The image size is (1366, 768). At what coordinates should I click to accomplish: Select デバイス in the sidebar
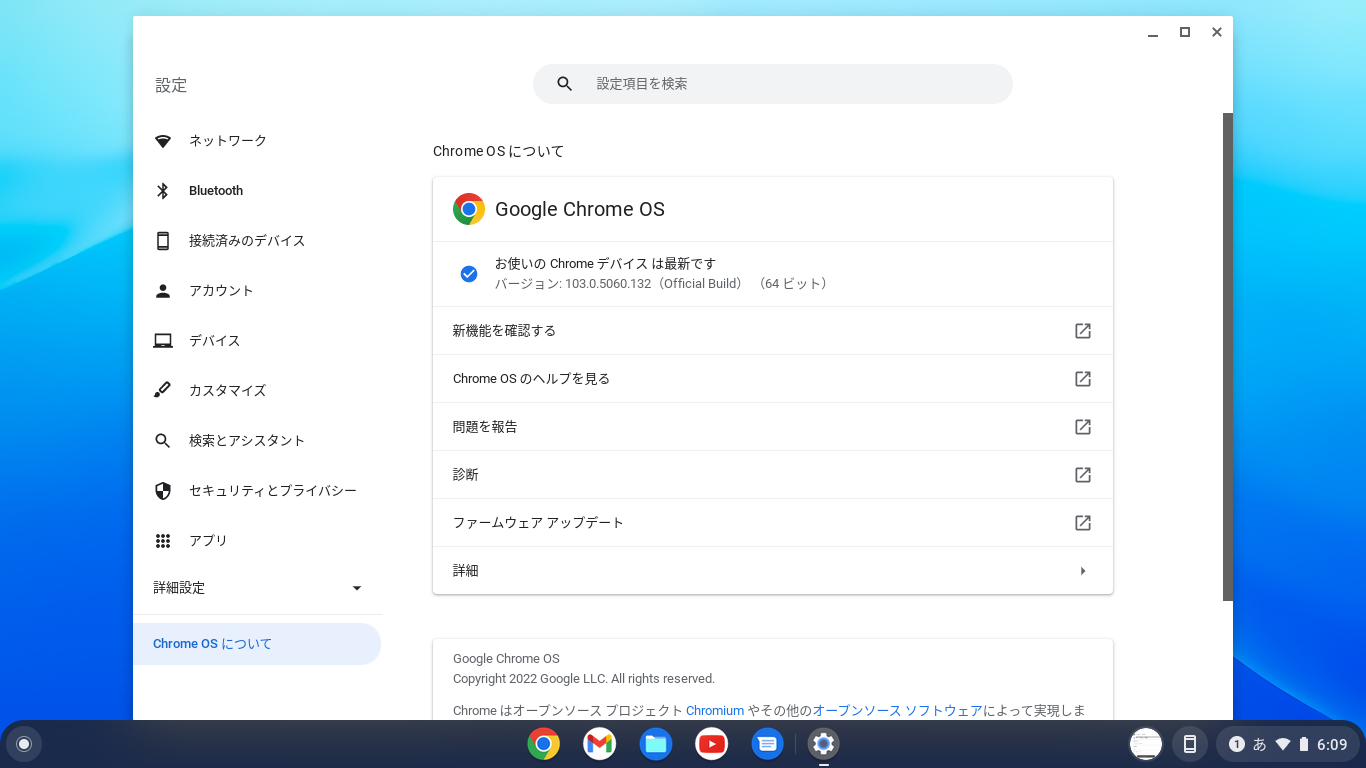click(x=257, y=341)
